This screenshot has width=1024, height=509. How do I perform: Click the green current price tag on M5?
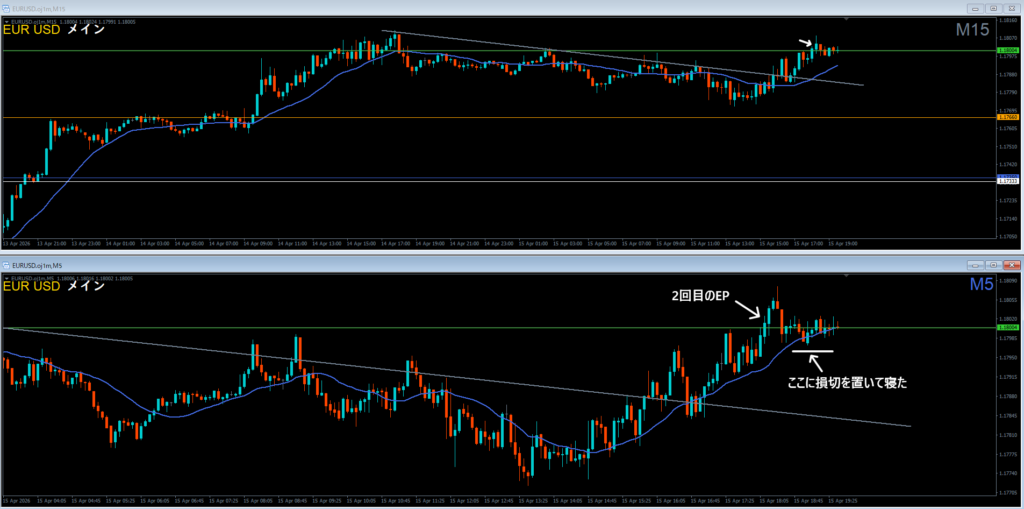(x=1008, y=327)
